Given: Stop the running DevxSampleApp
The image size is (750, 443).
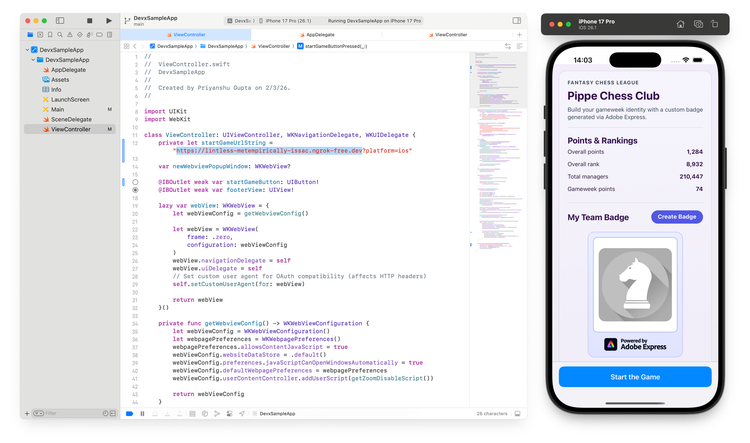Looking at the screenshot, I should [89, 21].
